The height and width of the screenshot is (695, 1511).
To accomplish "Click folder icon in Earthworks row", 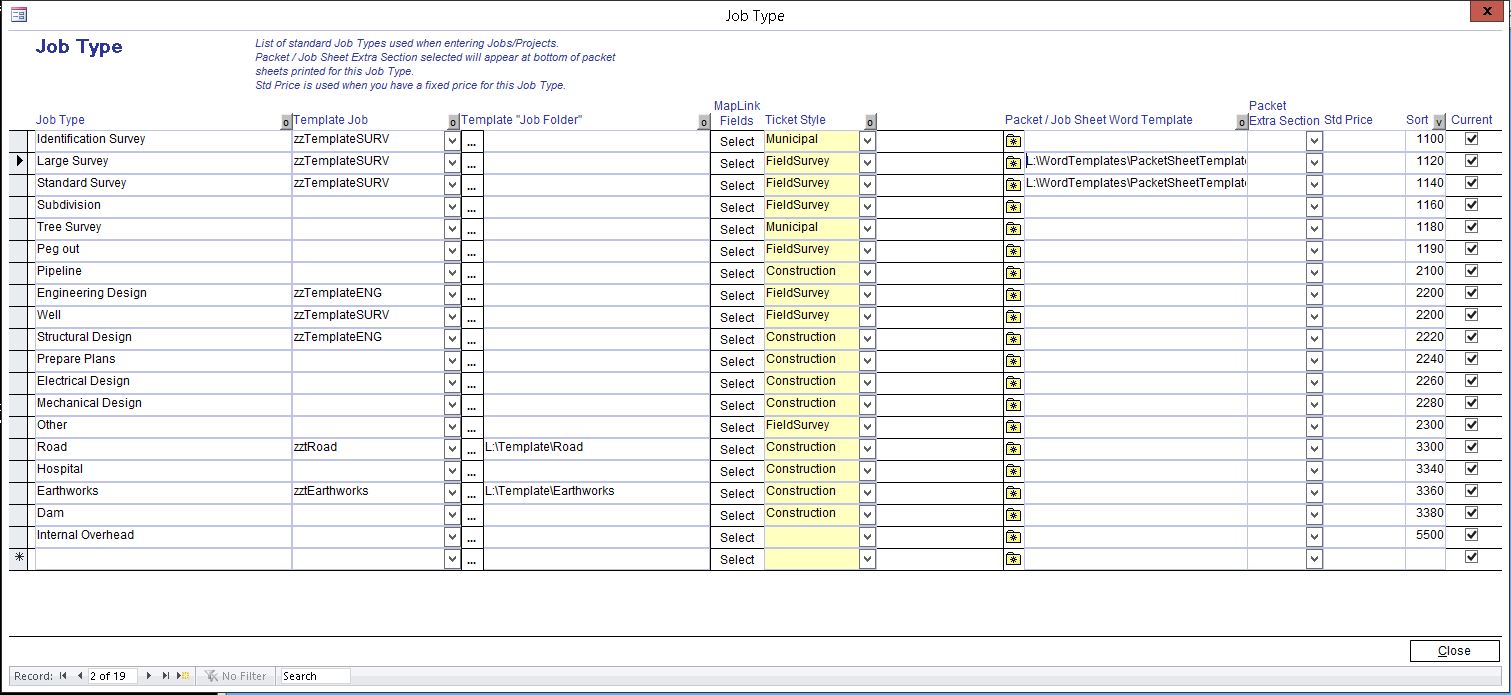I will (x=1014, y=493).
